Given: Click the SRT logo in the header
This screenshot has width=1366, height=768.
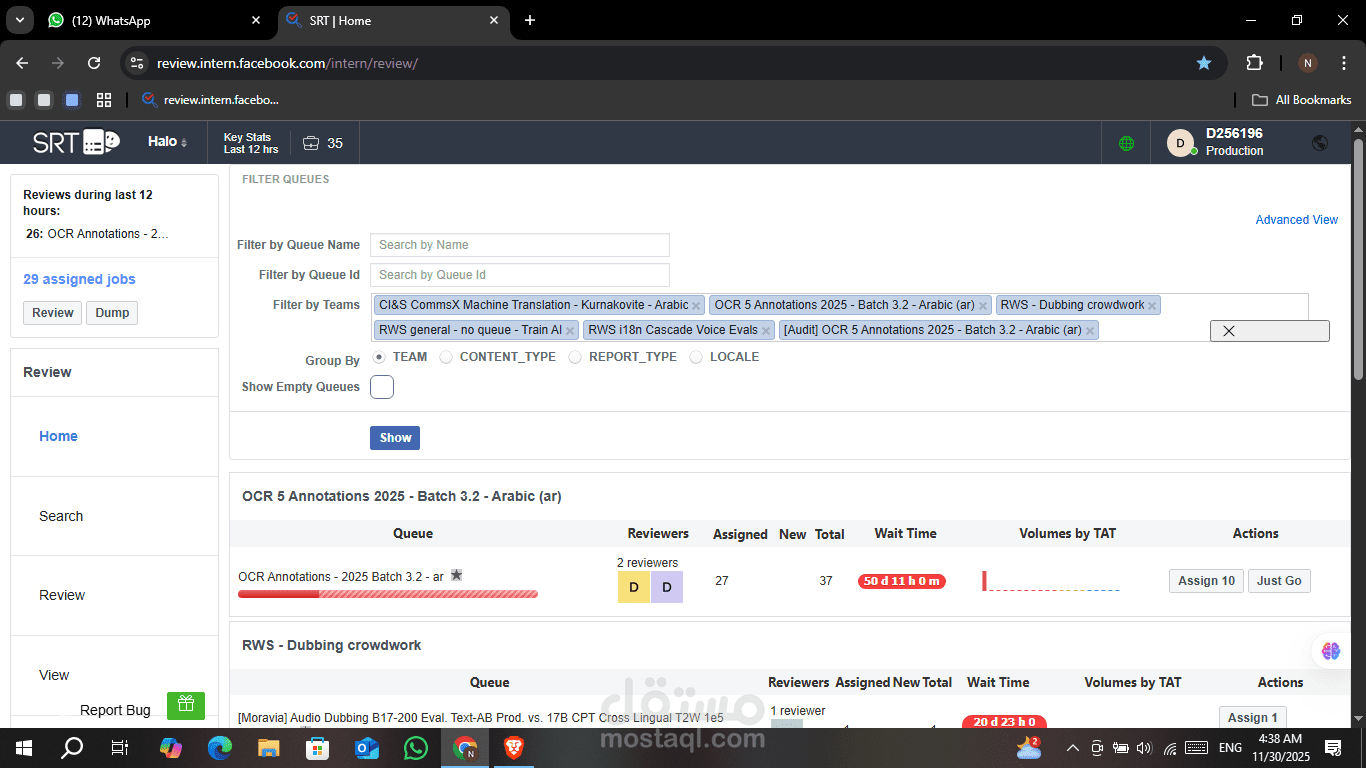Looking at the screenshot, I should [x=76, y=142].
